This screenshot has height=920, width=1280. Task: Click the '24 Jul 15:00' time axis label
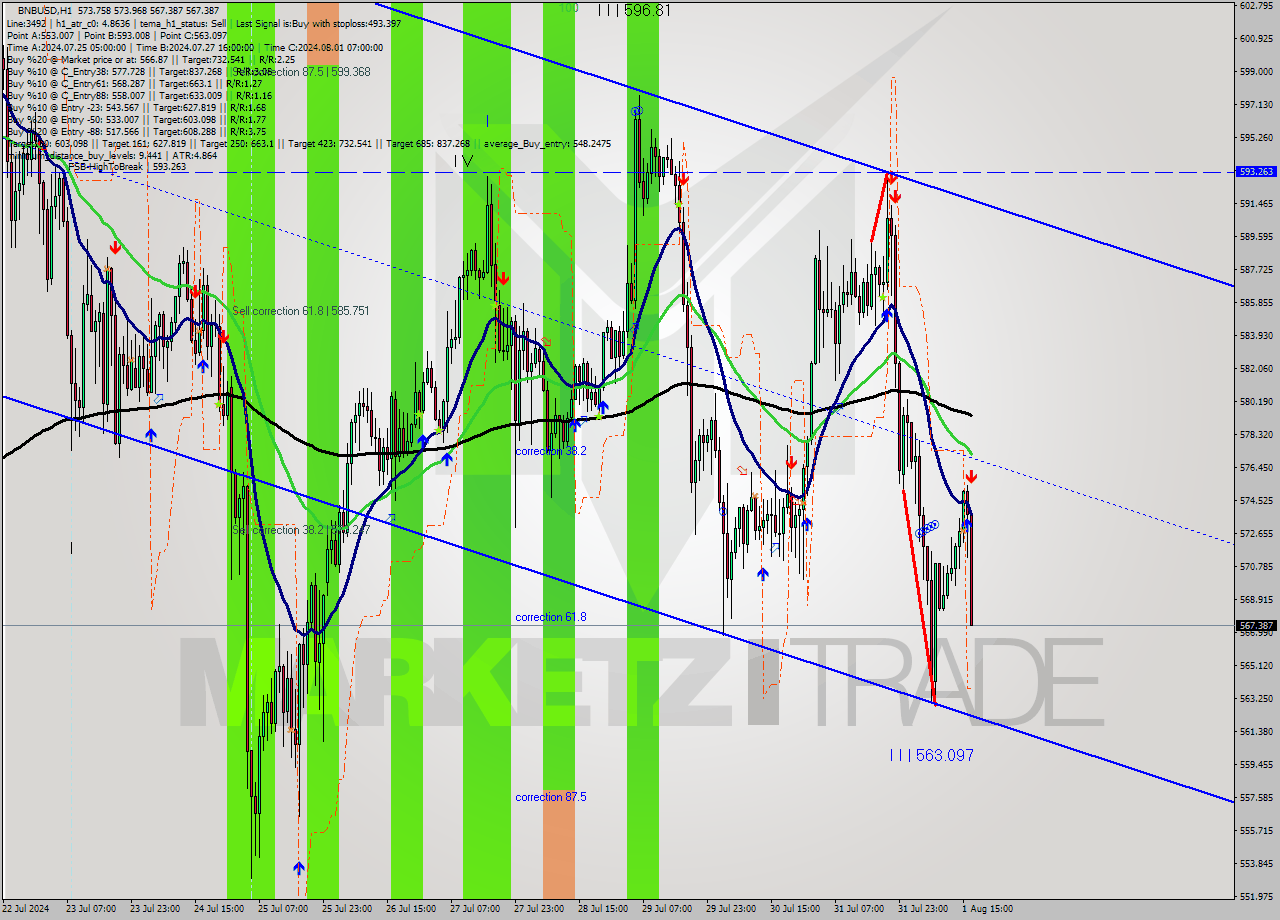(x=219, y=909)
